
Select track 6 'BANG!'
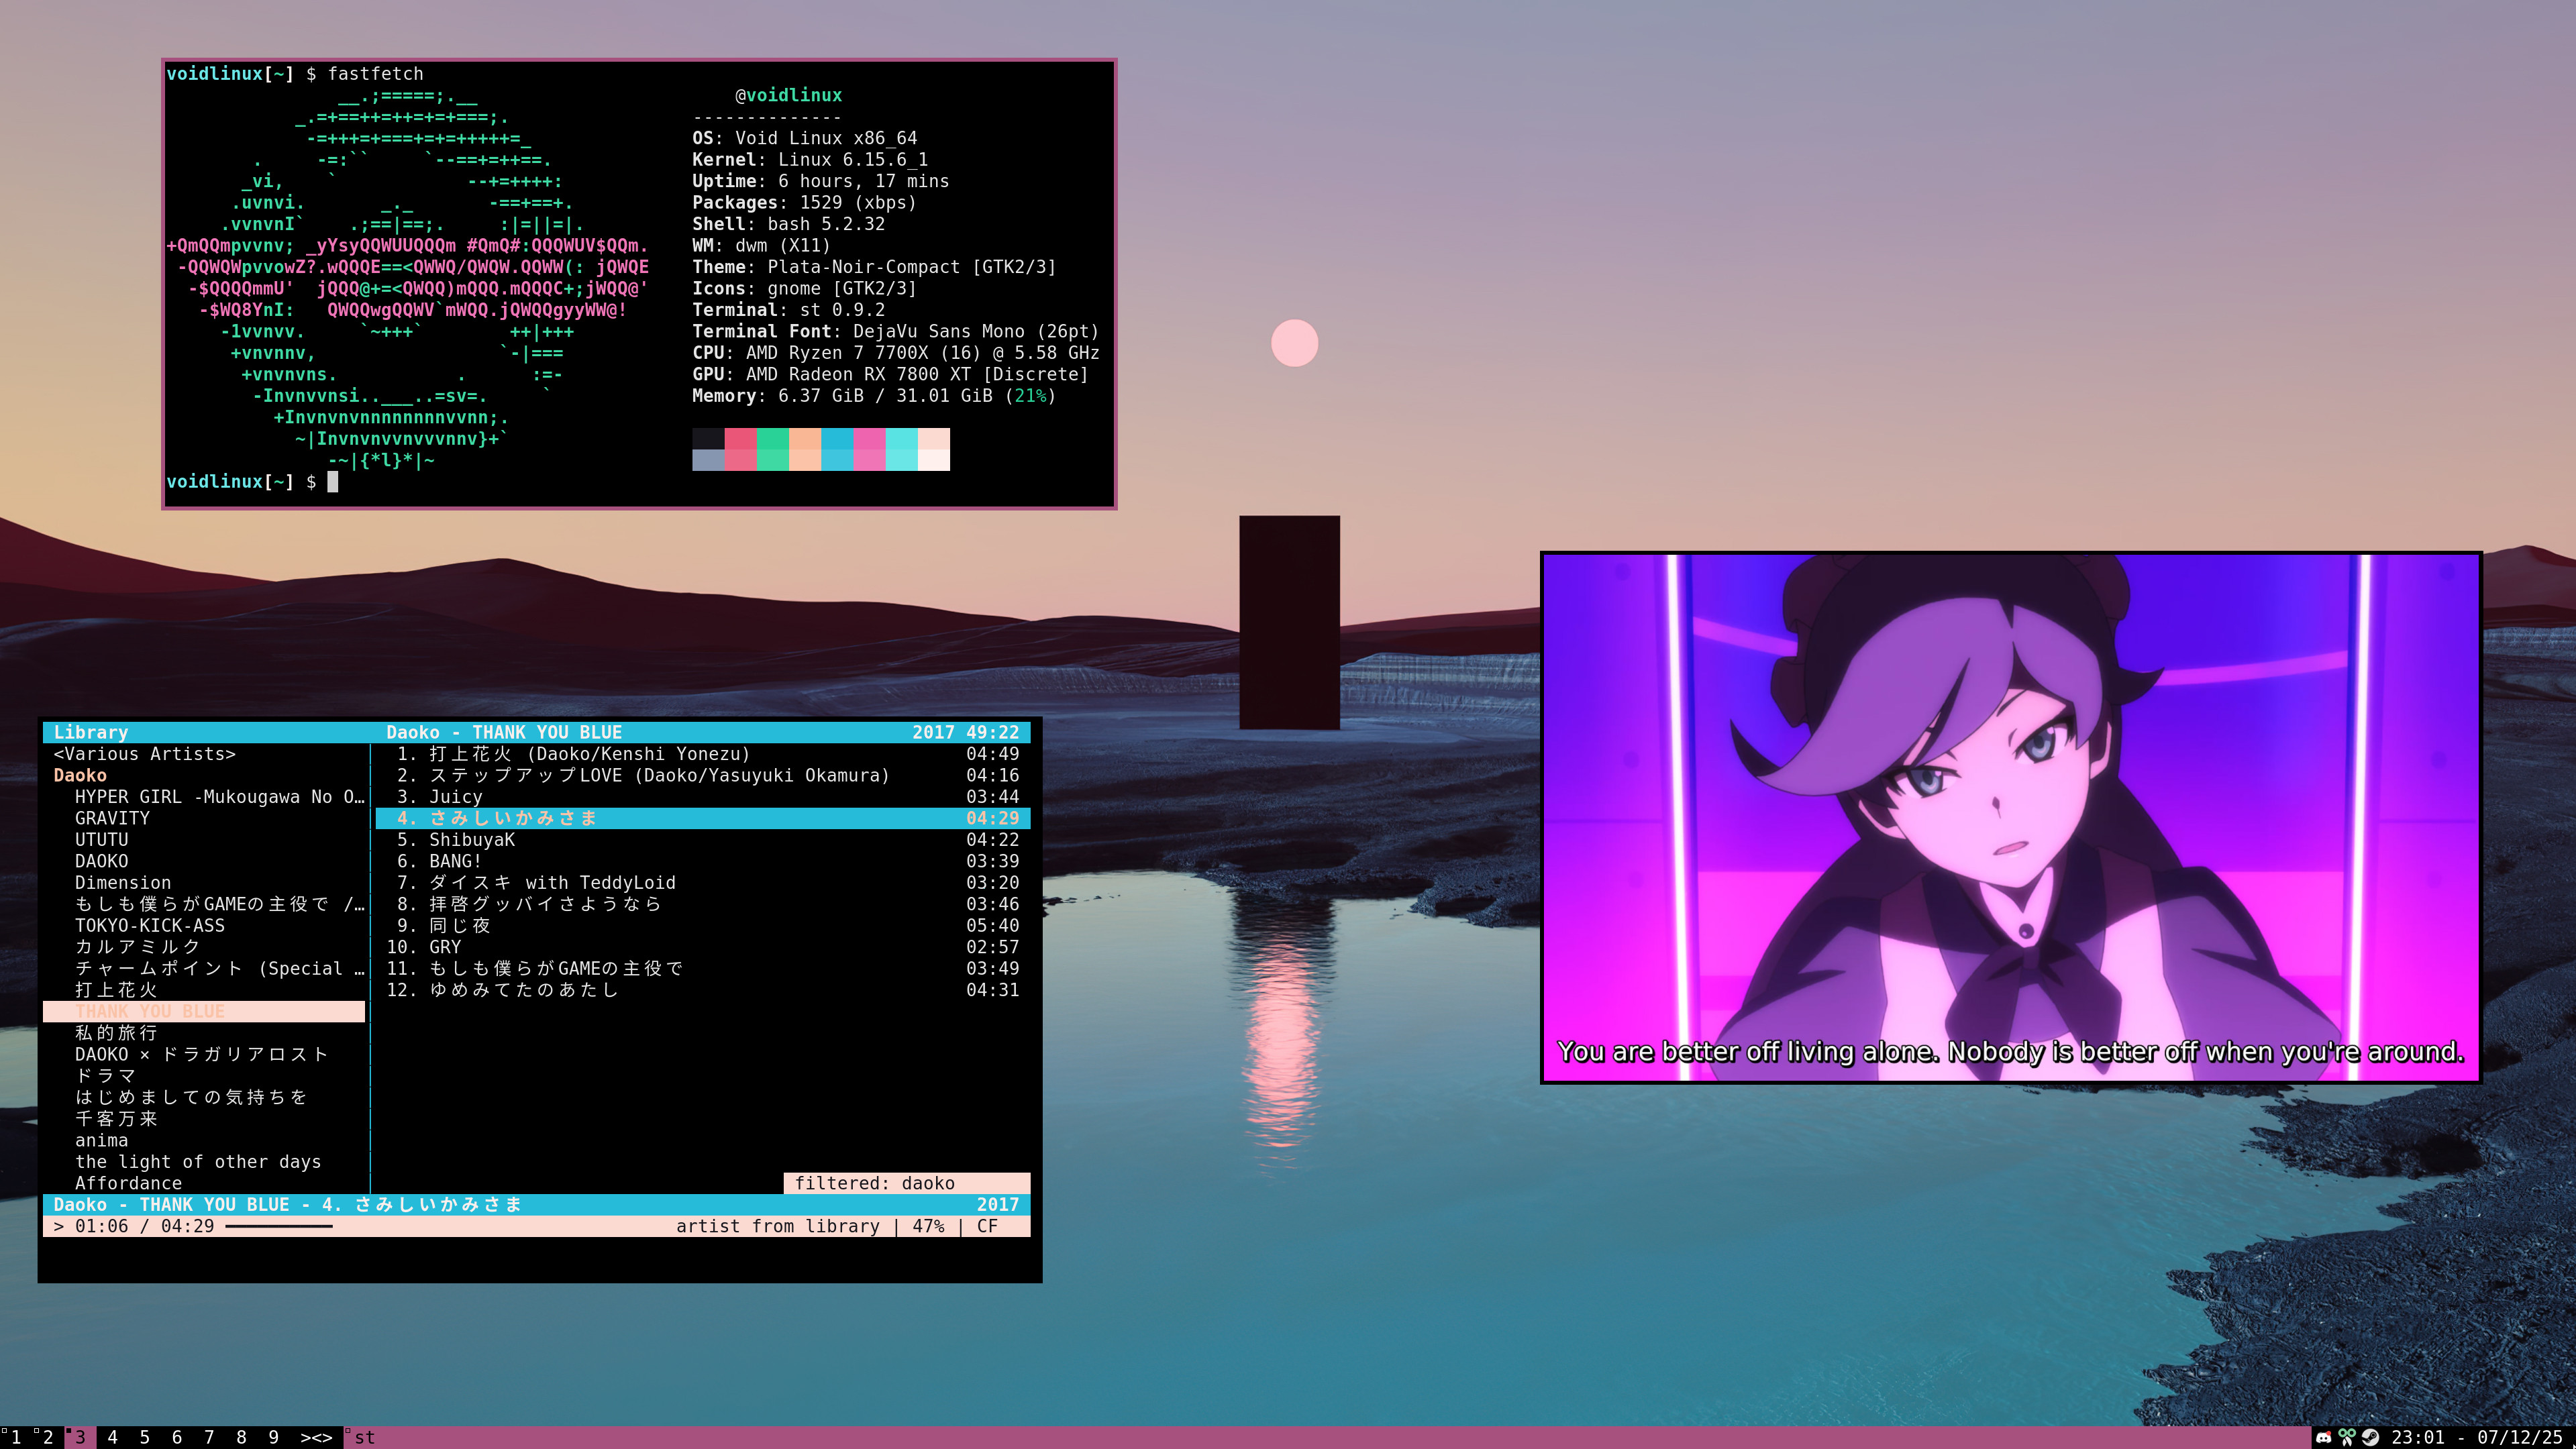pos(703,861)
